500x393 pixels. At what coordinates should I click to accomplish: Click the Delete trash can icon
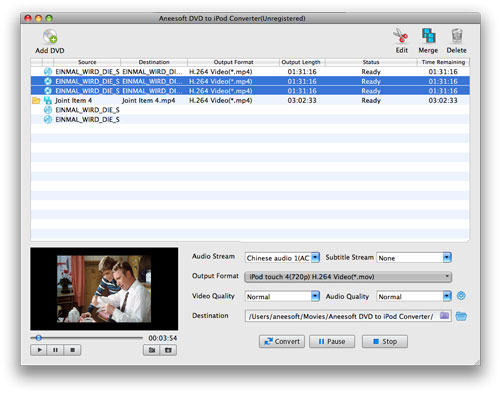tap(457, 36)
